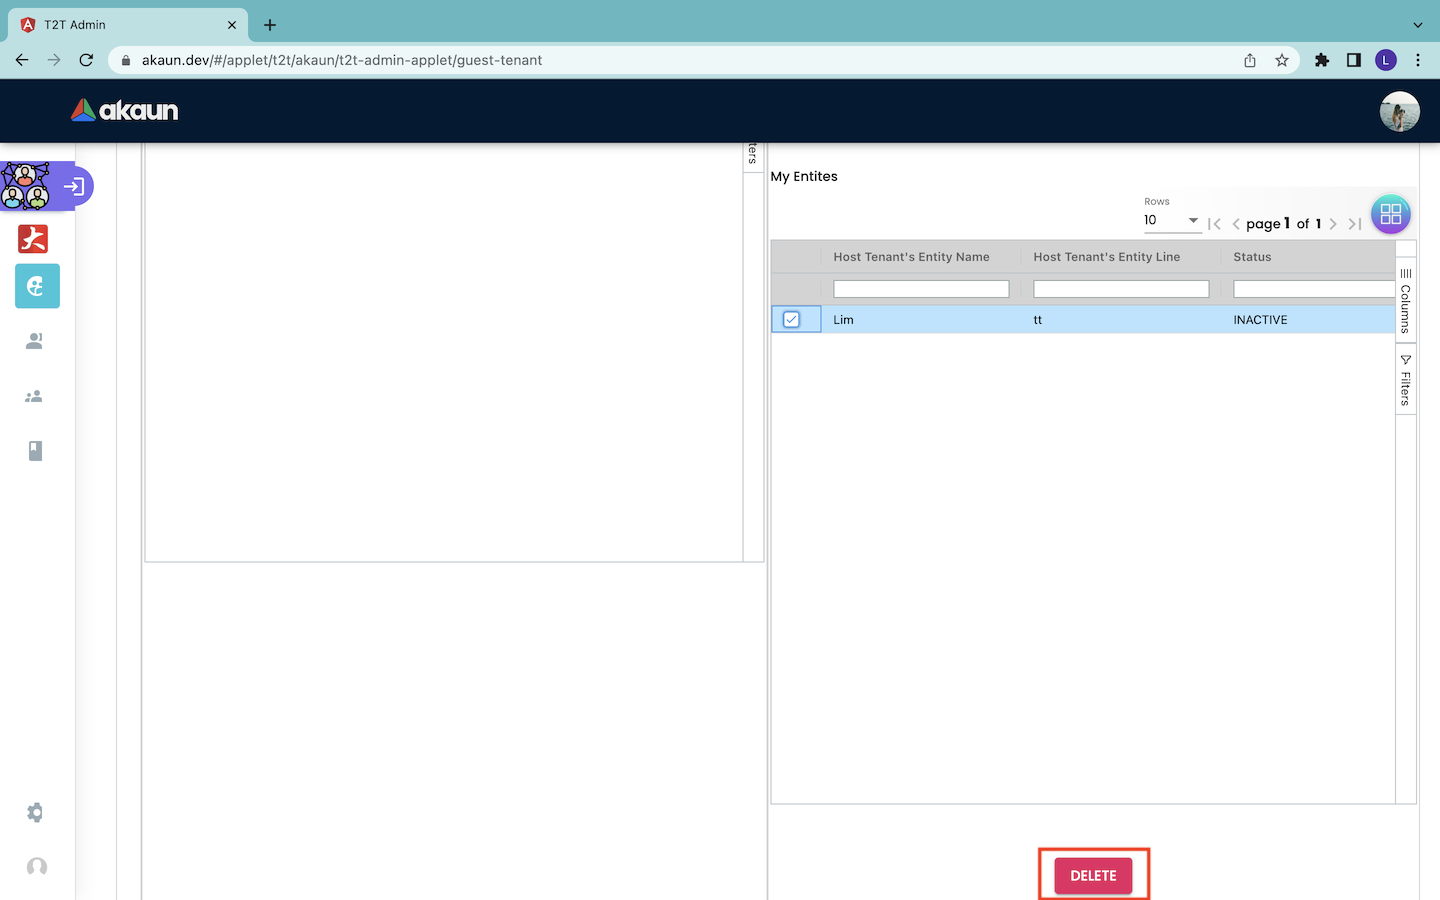Open the single user sidebar icon
This screenshot has width=1440, height=900.
[x=35, y=341]
